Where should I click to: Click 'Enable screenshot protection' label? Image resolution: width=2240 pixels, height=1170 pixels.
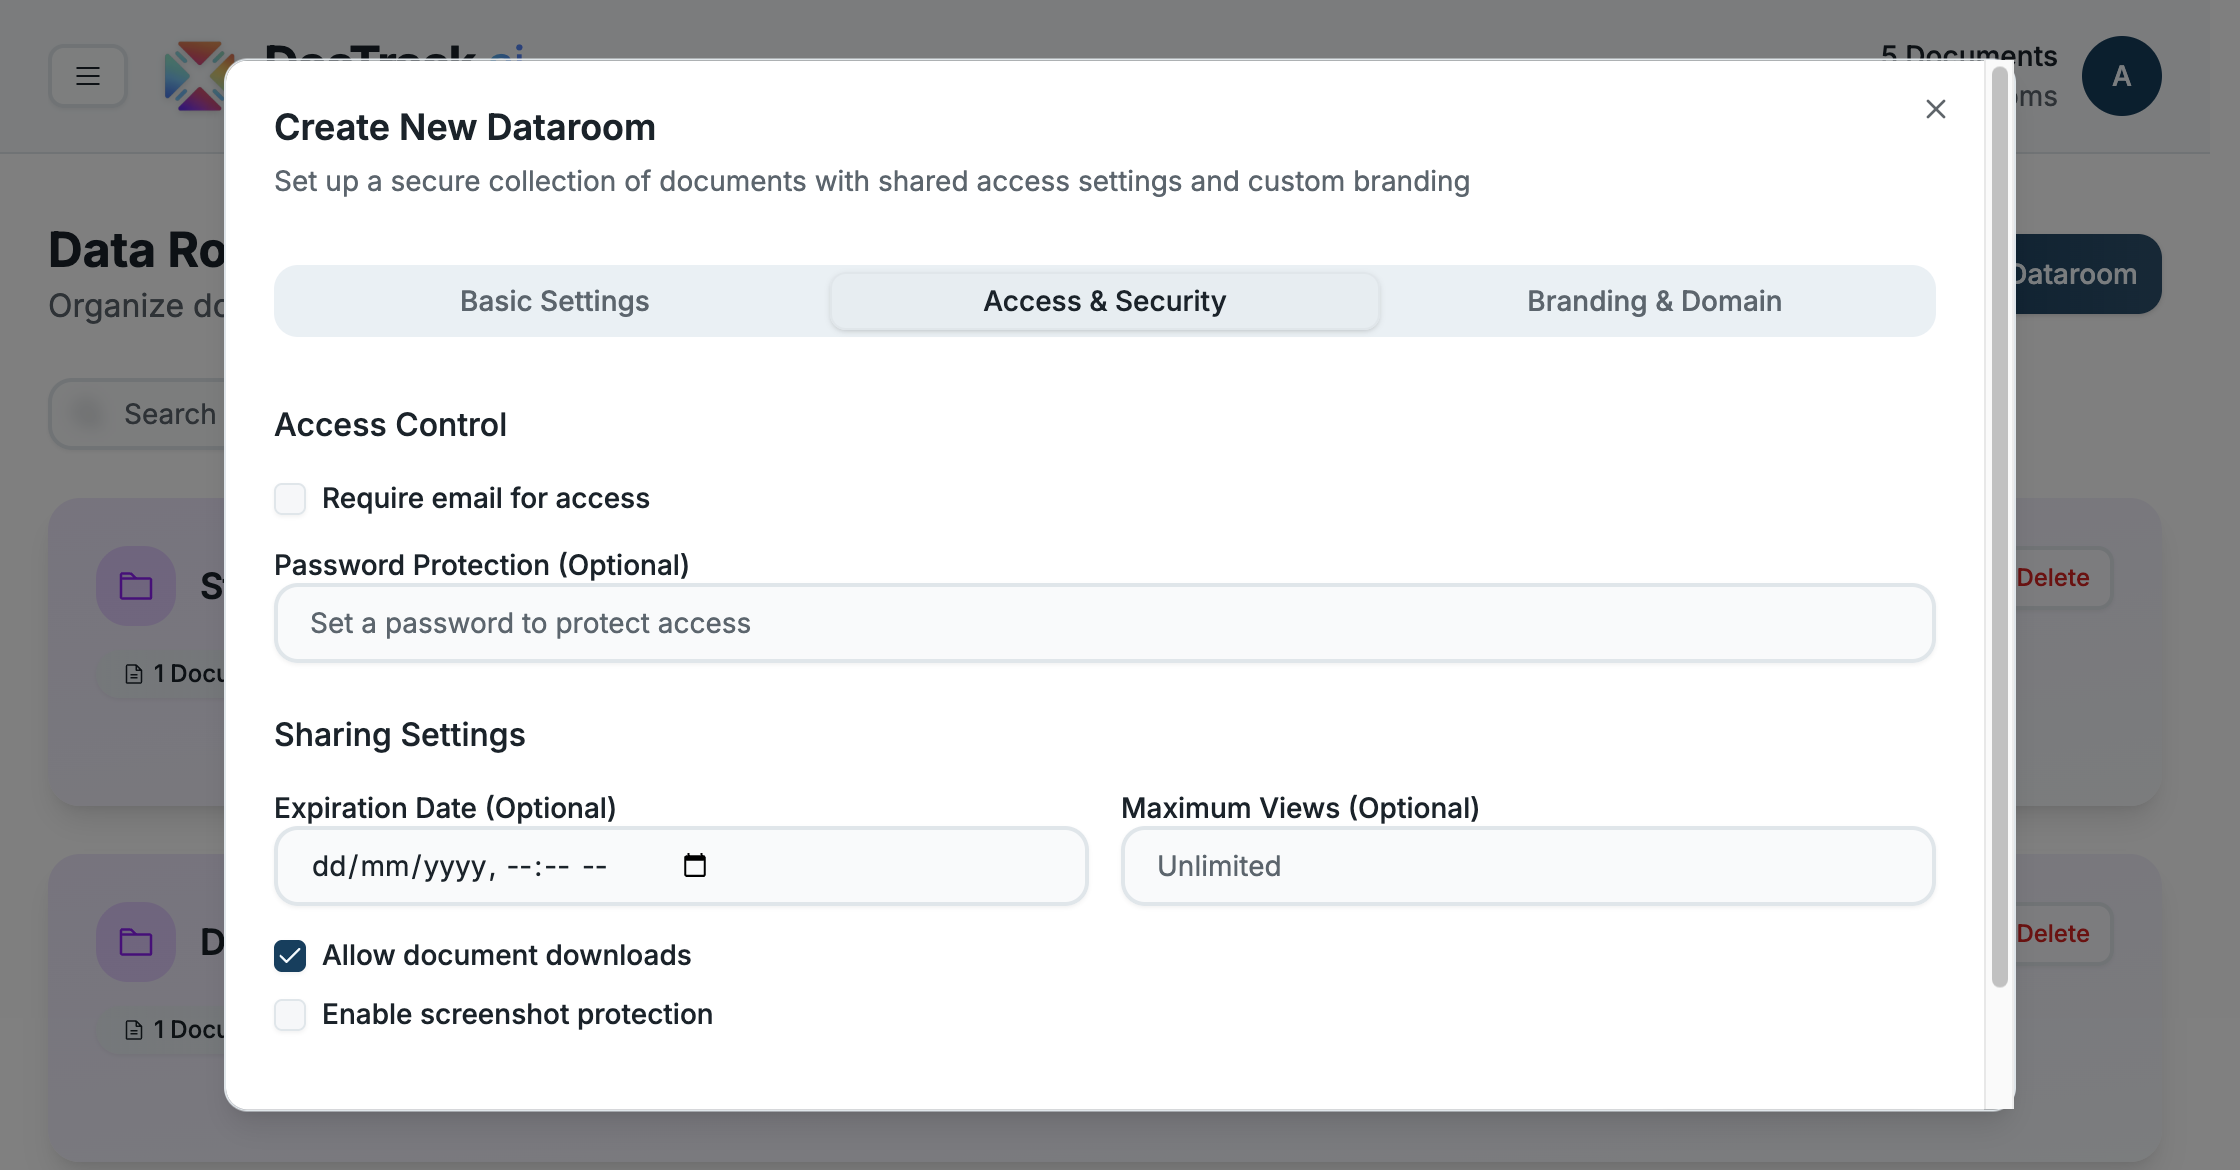(x=517, y=1014)
